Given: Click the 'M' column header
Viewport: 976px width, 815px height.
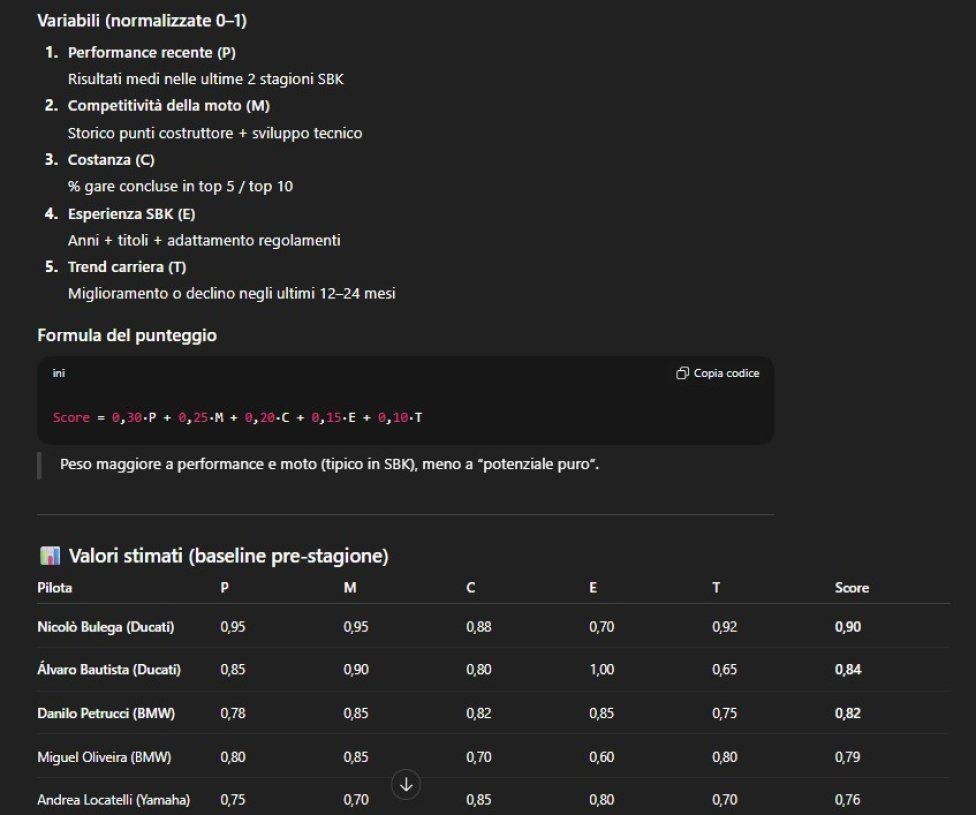Looking at the screenshot, I should [x=350, y=588].
